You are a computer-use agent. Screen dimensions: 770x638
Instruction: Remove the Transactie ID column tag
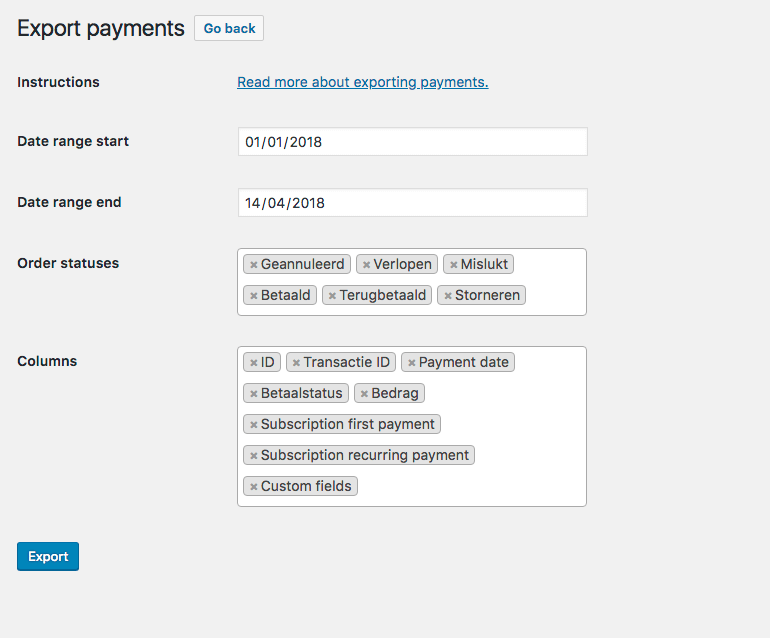click(296, 363)
